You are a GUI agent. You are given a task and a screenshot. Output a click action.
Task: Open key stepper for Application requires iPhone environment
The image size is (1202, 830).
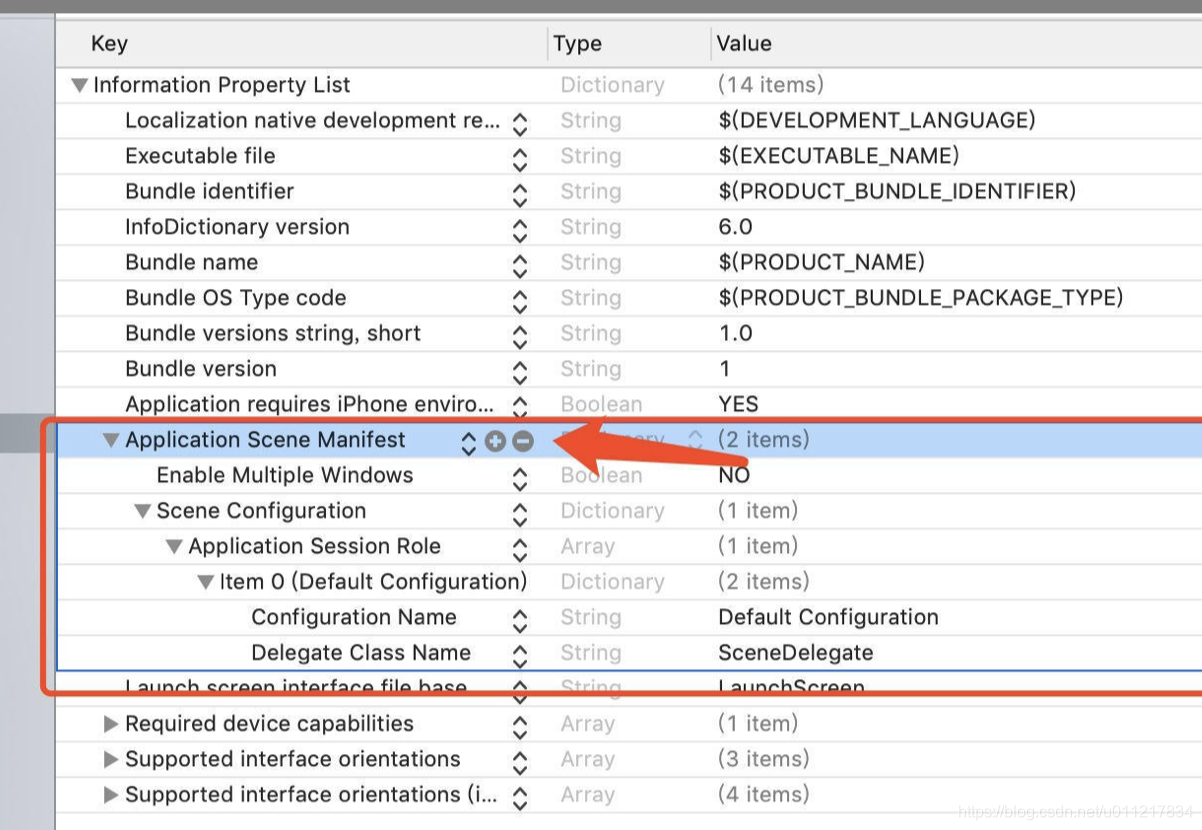pos(520,407)
